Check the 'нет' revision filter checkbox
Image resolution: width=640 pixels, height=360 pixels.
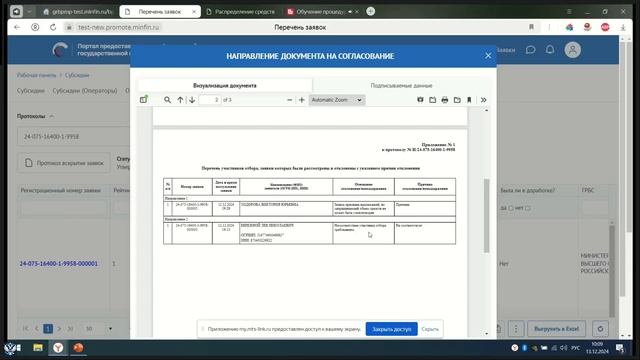coord(528,208)
